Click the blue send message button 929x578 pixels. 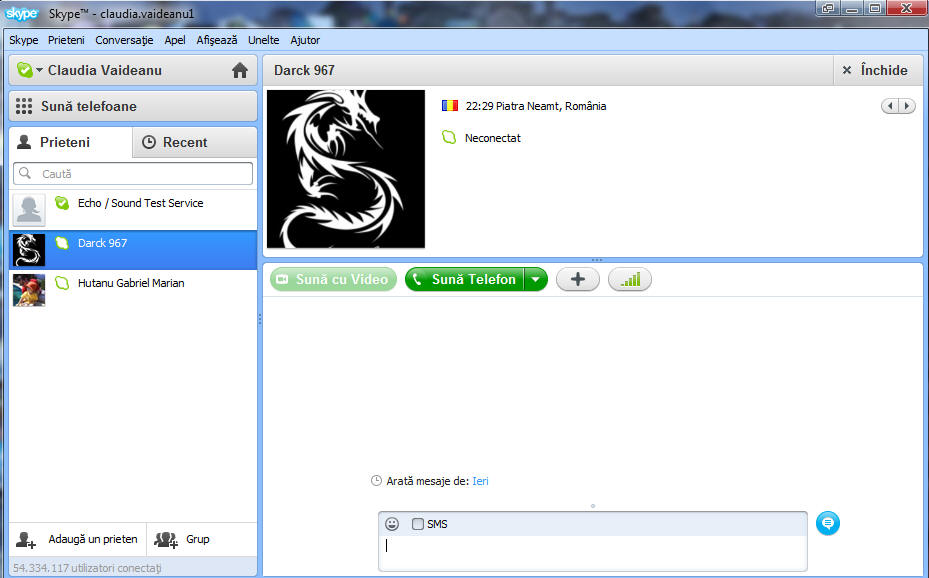pyautogui.click(x=827, y=523)
